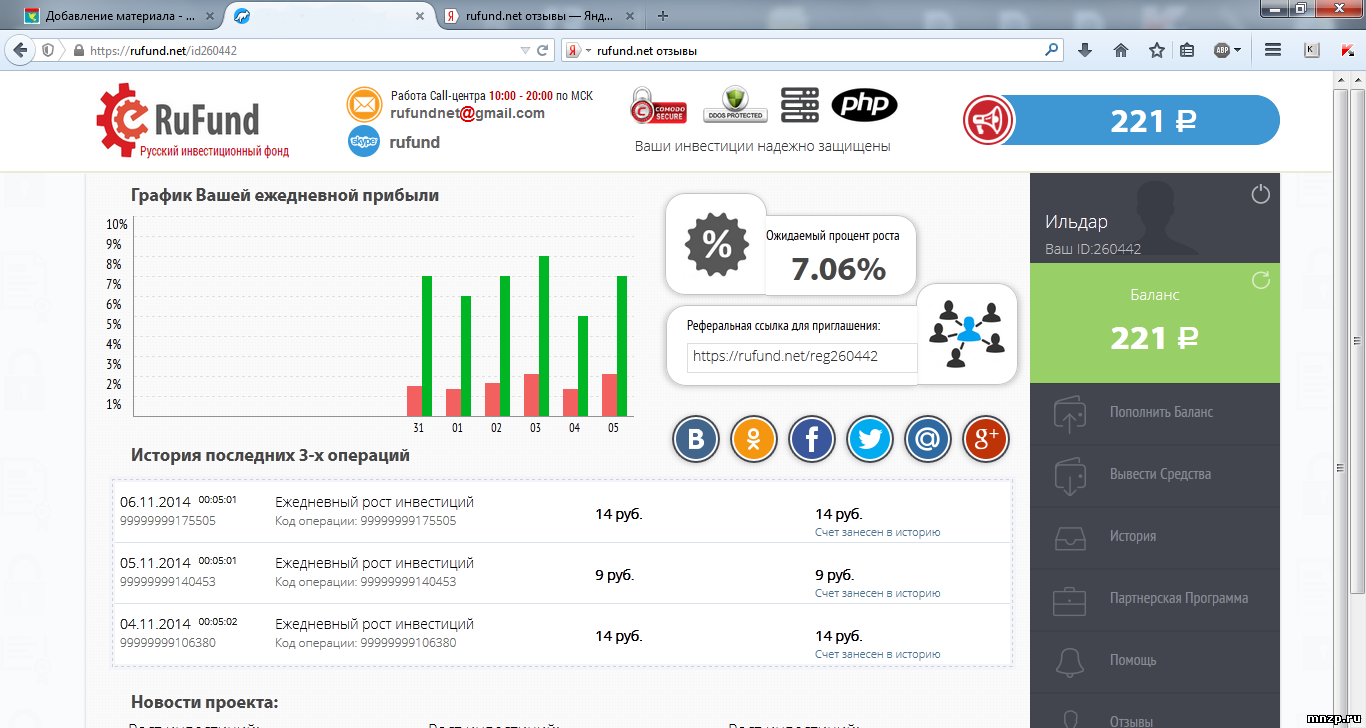Click the Adblock Plus ABP icon
Screen dimensions: 1366x728
[1222, 50]
